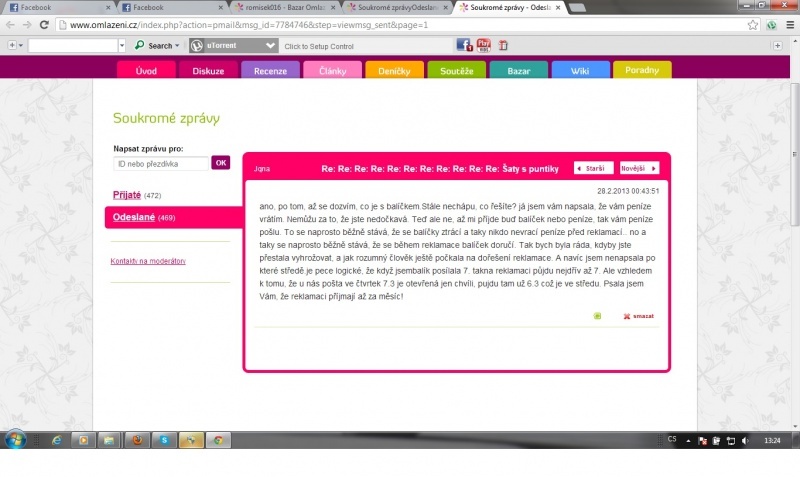Viewport: 800px width, 477px height.
Task: Go to the newer message with Novější
Action: pyautogui.click(x=639, y=168)
